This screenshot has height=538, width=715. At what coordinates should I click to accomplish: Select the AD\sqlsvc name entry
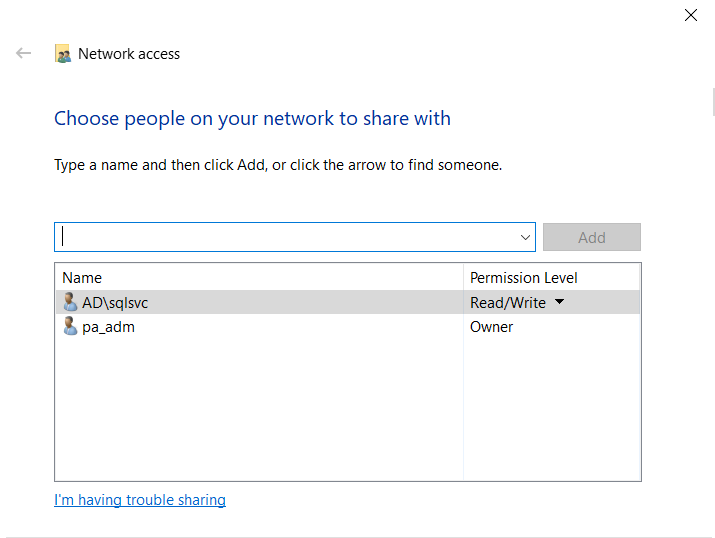coord(115,303)
